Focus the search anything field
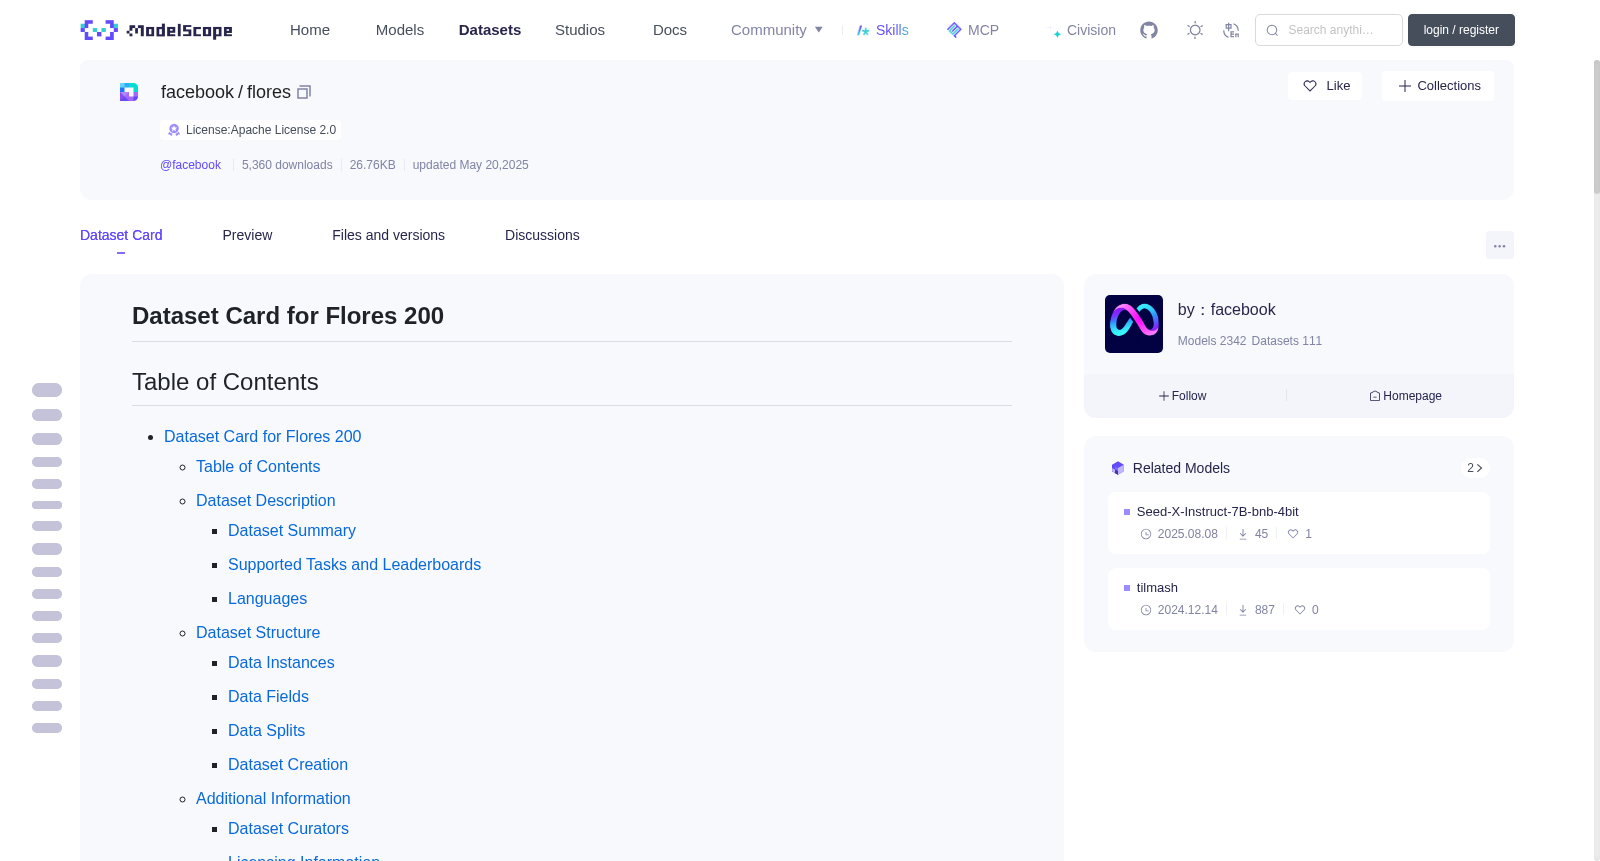The width and height of the screenshot is (1600, 861). (x=1329, y=30)
